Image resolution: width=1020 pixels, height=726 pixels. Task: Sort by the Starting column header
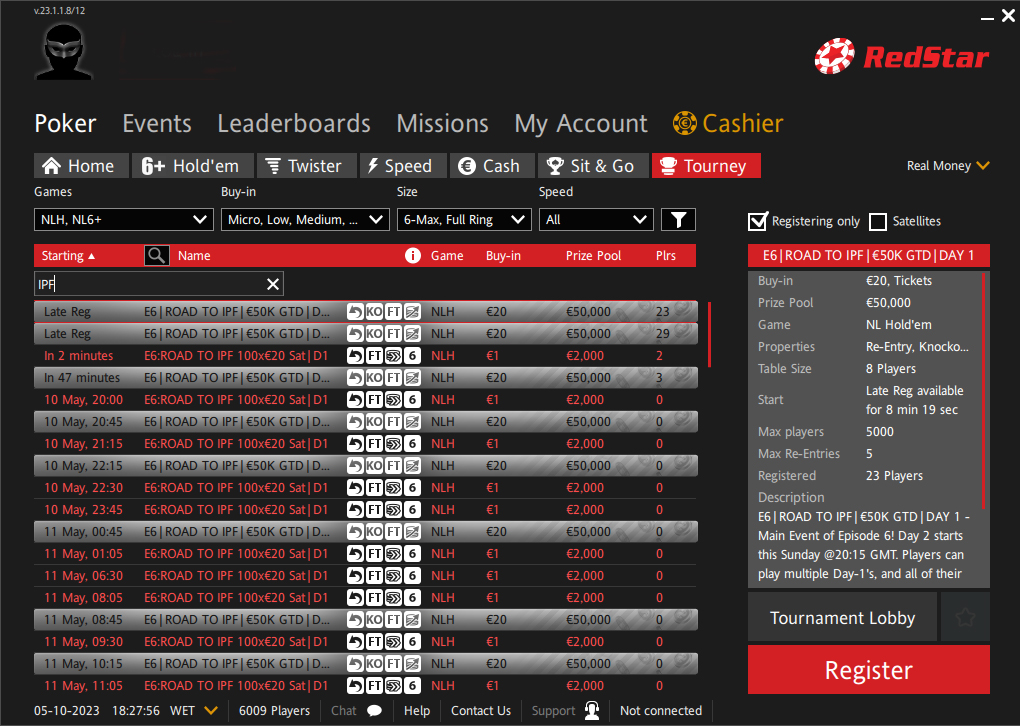(68, 256)
